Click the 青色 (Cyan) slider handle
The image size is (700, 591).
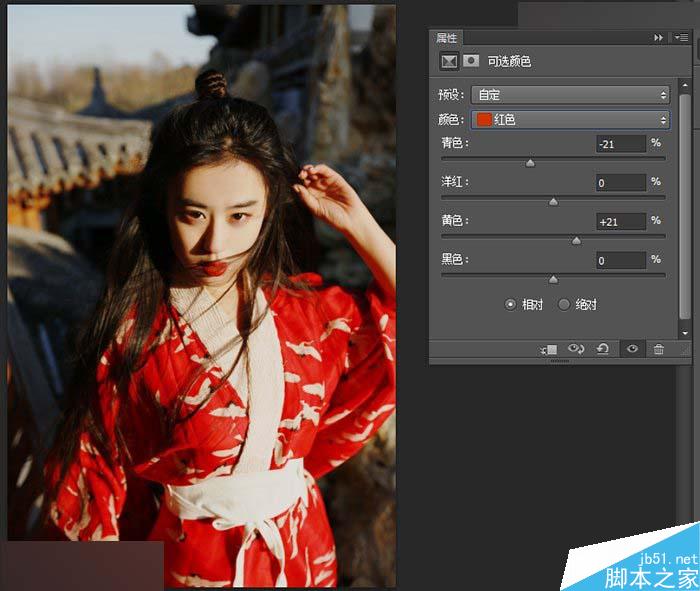[x=530, y=163]
